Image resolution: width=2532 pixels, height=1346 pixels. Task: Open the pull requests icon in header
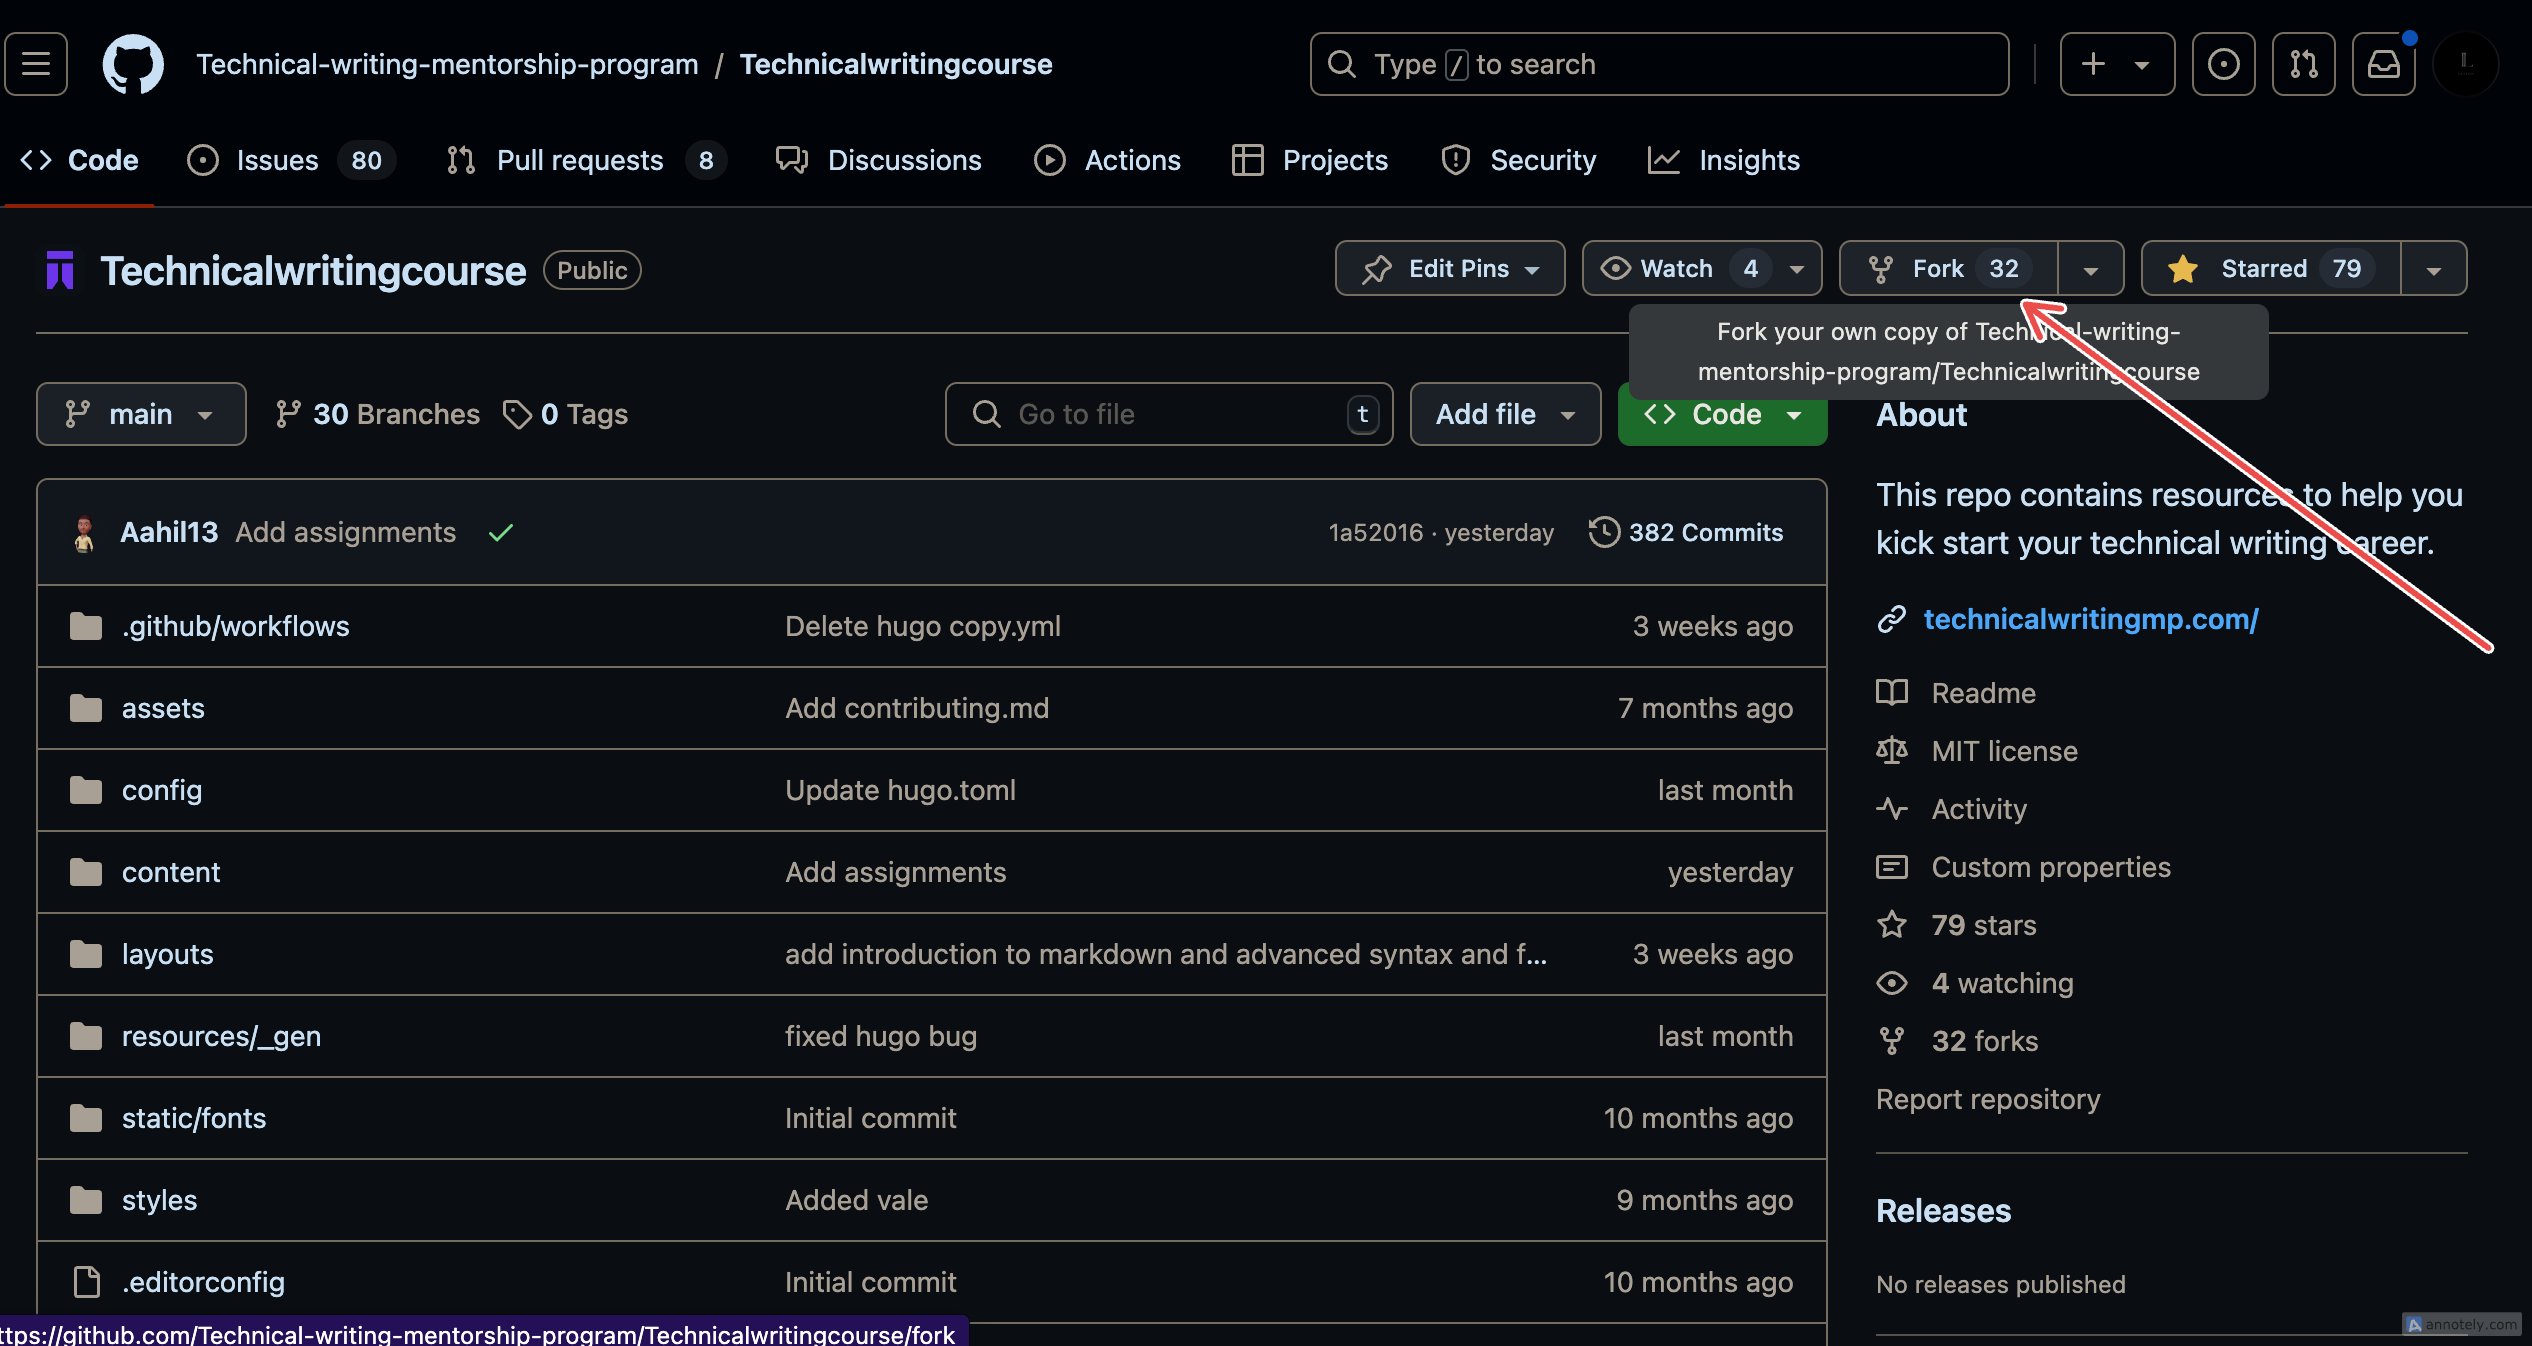2303,64
